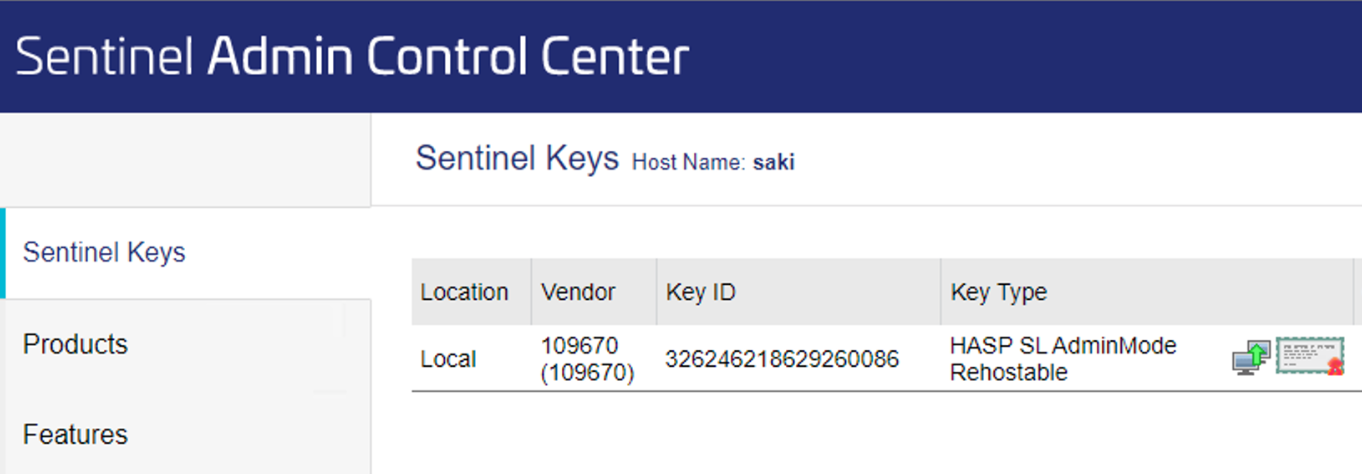
Task: Click the Sentinel Keys page heading
Action: click(x=517, y=158)
